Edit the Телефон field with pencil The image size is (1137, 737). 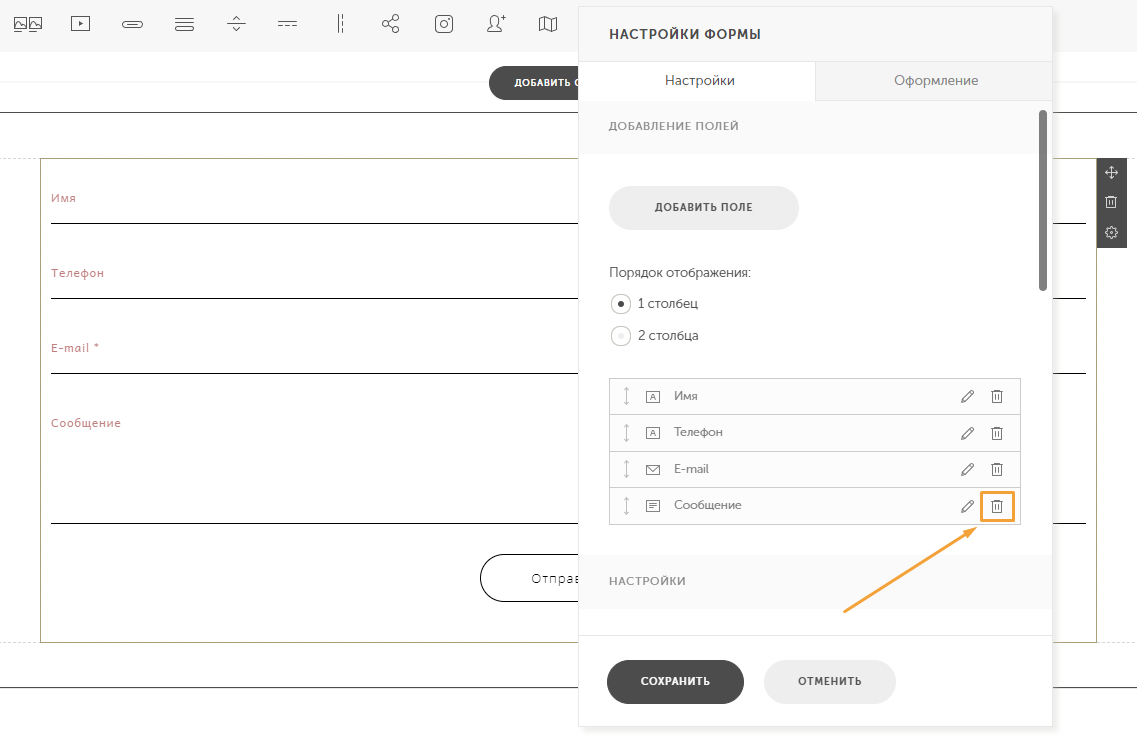pyautogui.click(x=967, y=433)
